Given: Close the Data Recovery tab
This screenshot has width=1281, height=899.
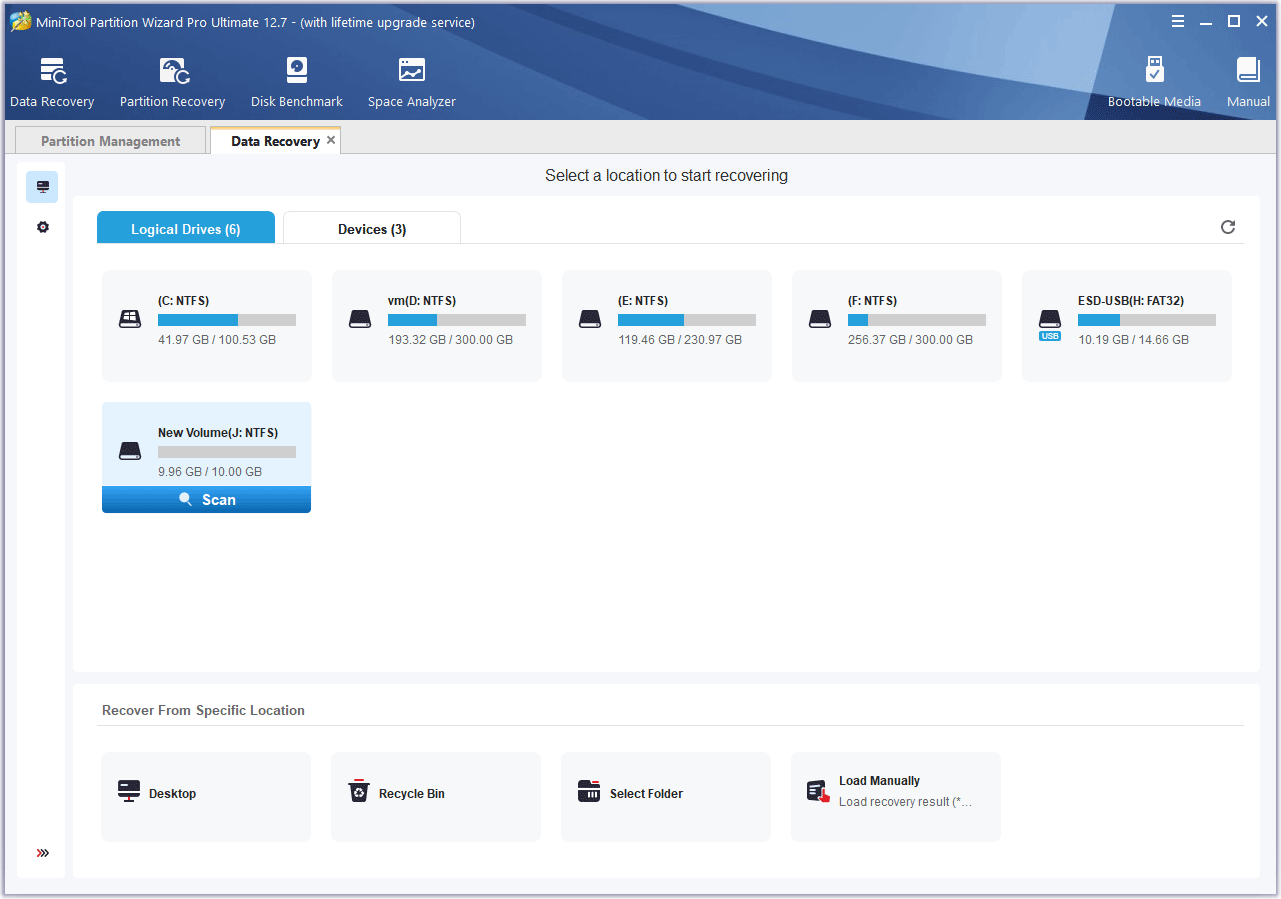Looking at the screenshot, I should pyautogui.click(x=331, y=140).
